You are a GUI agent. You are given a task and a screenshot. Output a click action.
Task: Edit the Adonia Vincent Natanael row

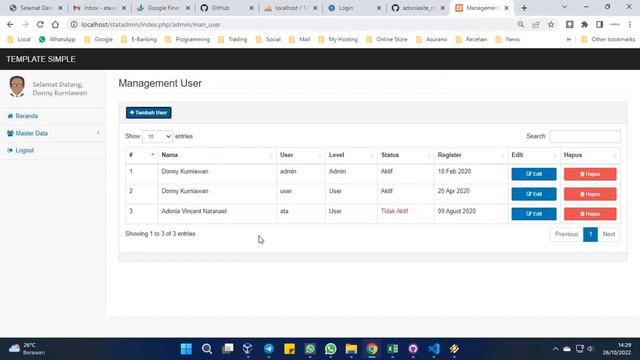coord(534,214)
